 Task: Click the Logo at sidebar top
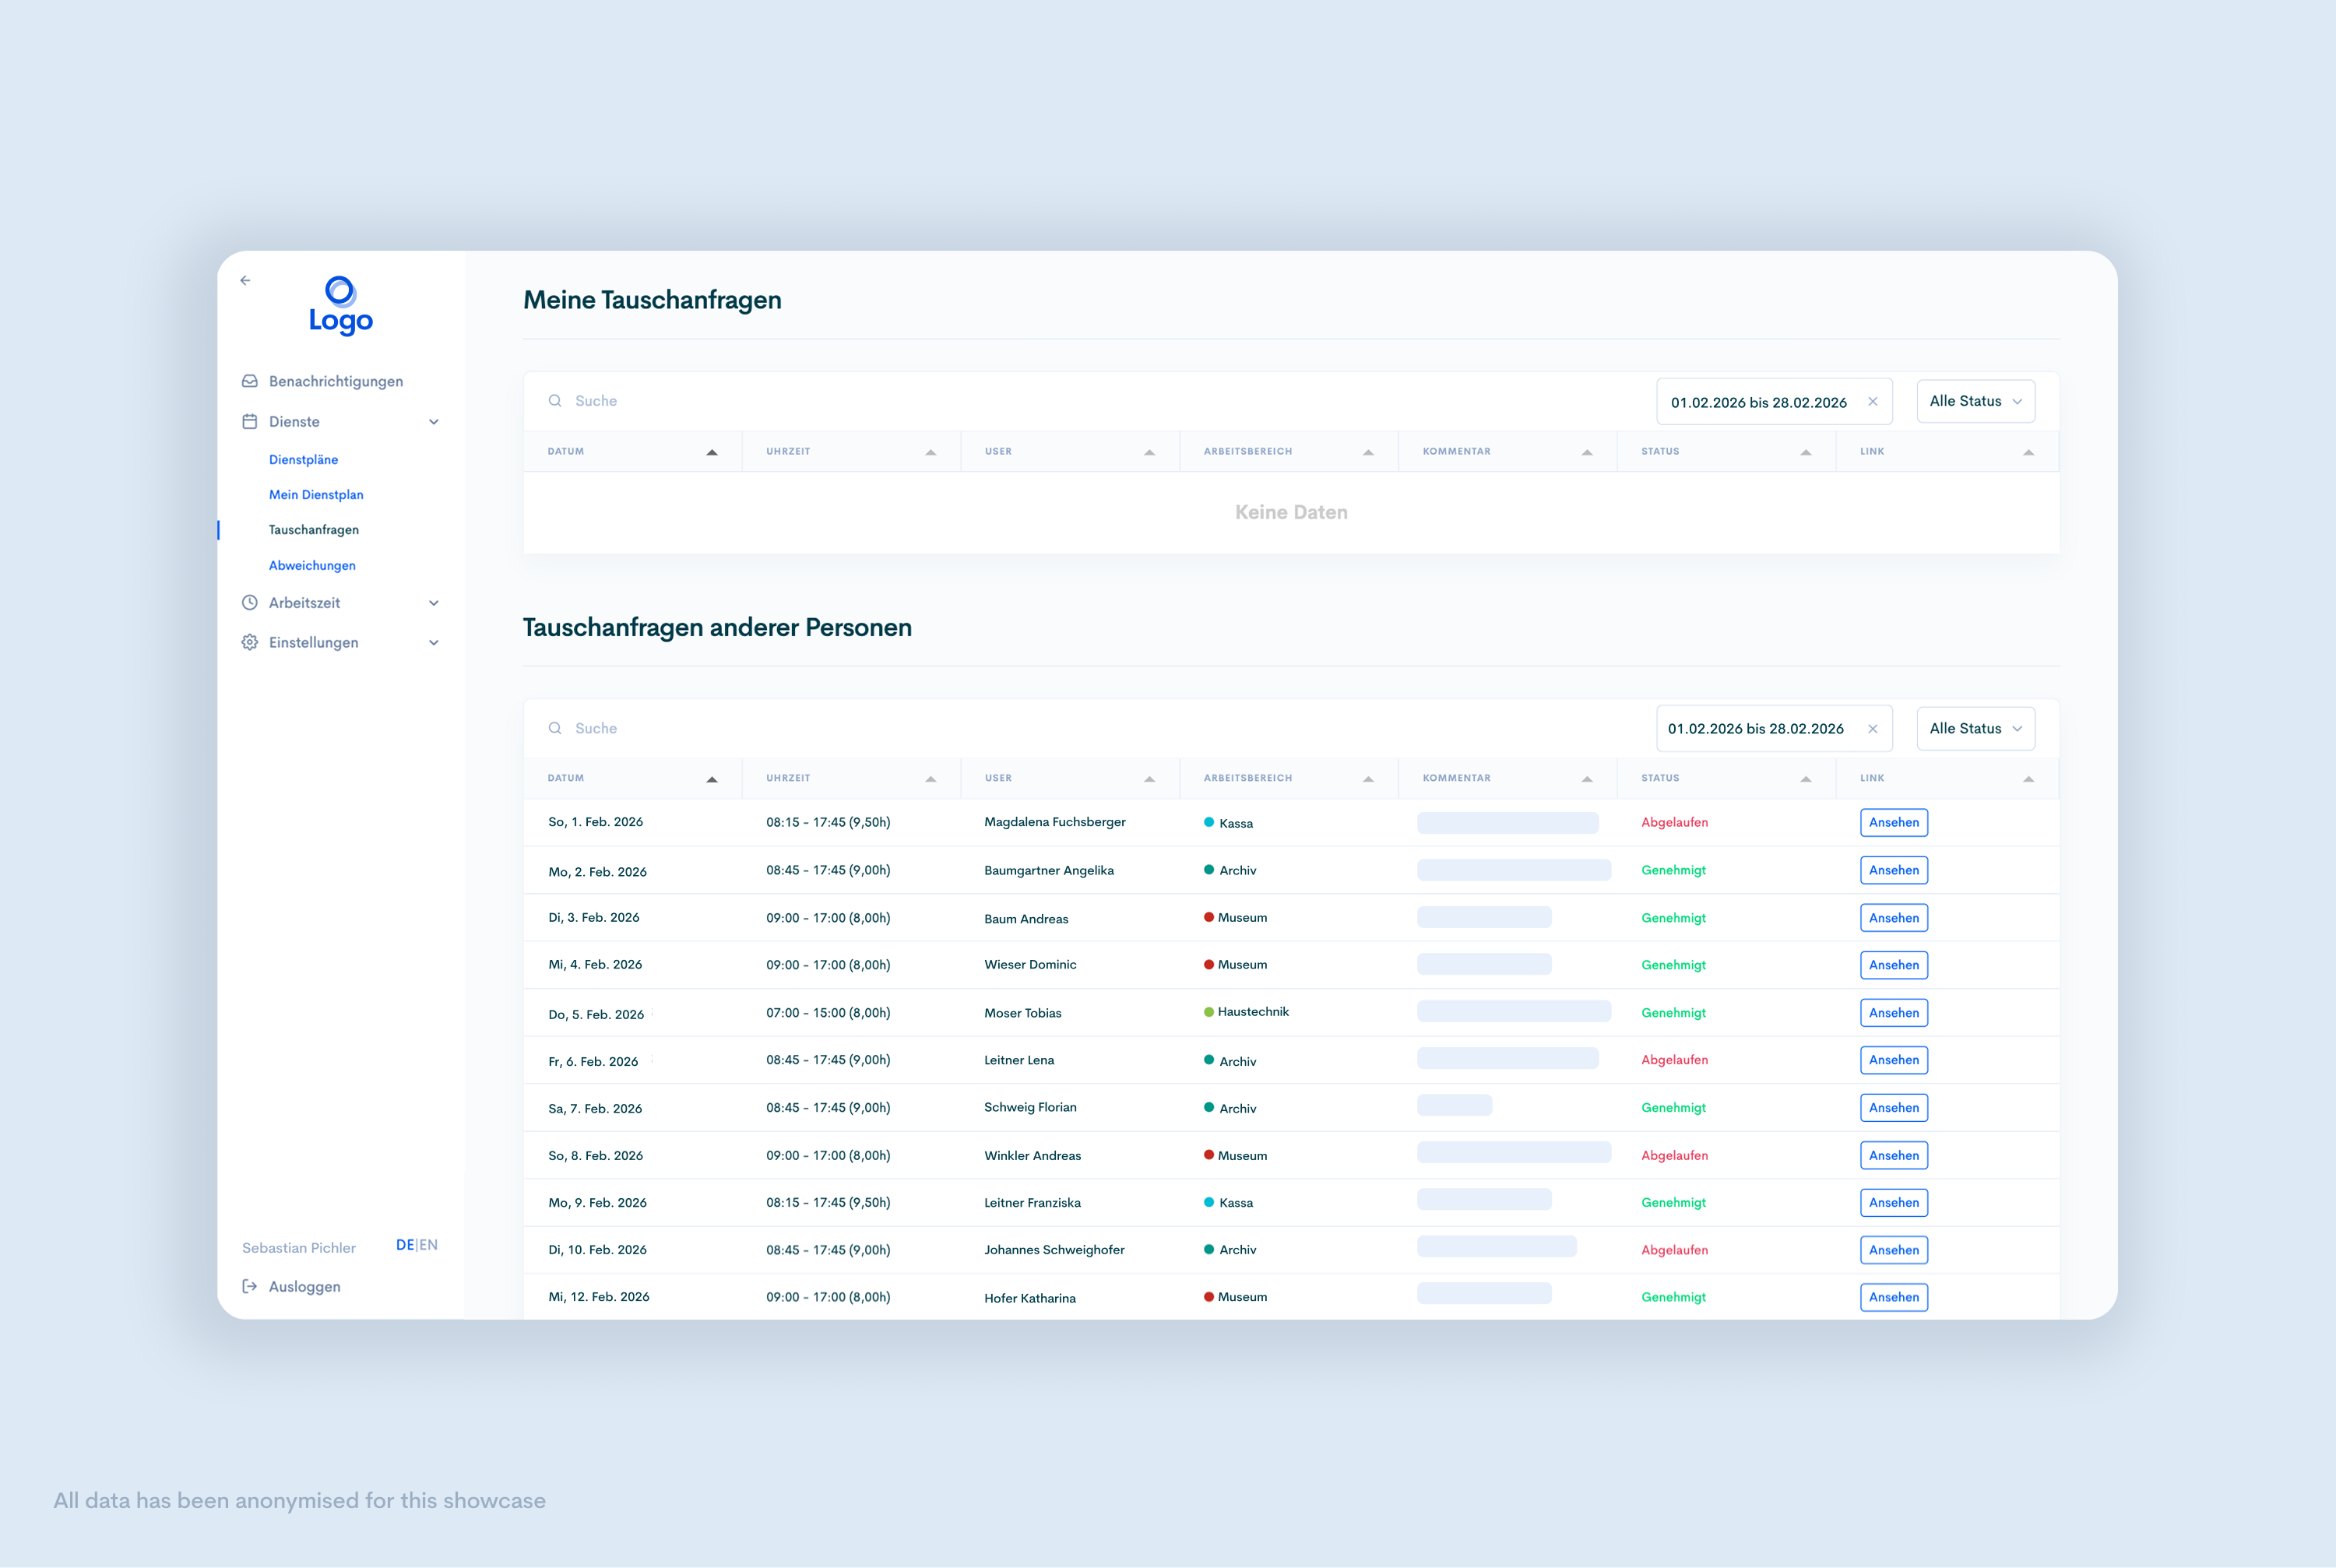point(340,305)
